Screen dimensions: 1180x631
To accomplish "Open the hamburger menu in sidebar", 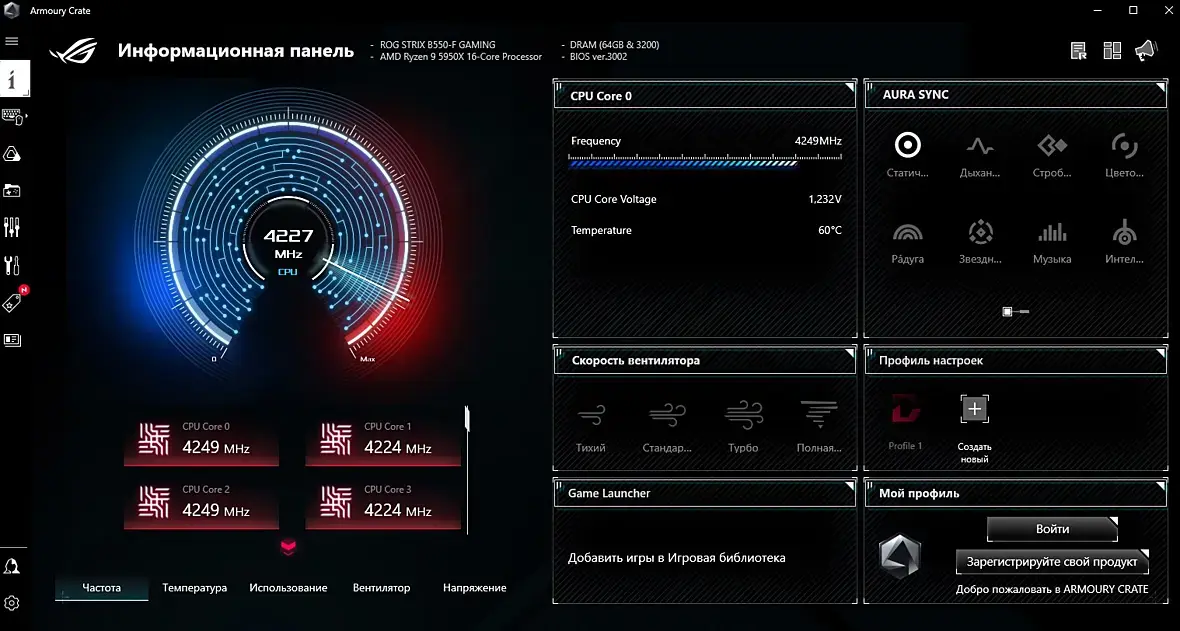I will pyautogui.click(x=11, y=41).
